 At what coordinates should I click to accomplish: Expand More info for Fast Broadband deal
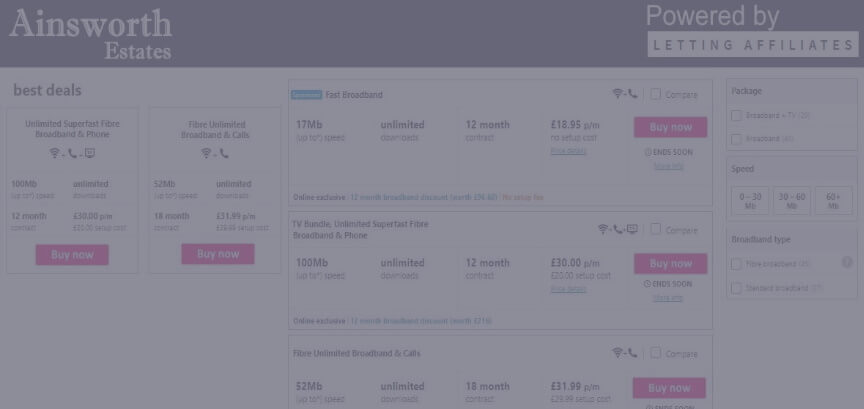[x=668, y=166]
